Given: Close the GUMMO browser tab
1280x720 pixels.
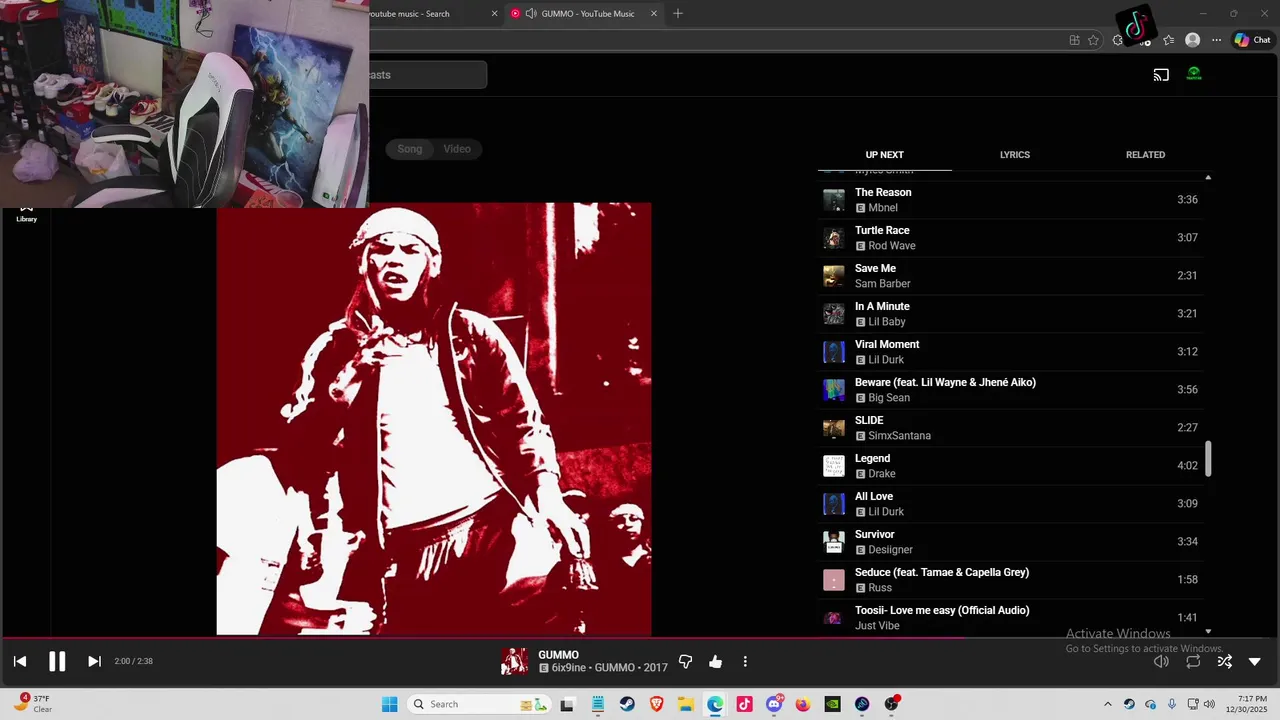Looking at the screenshot, I should click(654, 14).
